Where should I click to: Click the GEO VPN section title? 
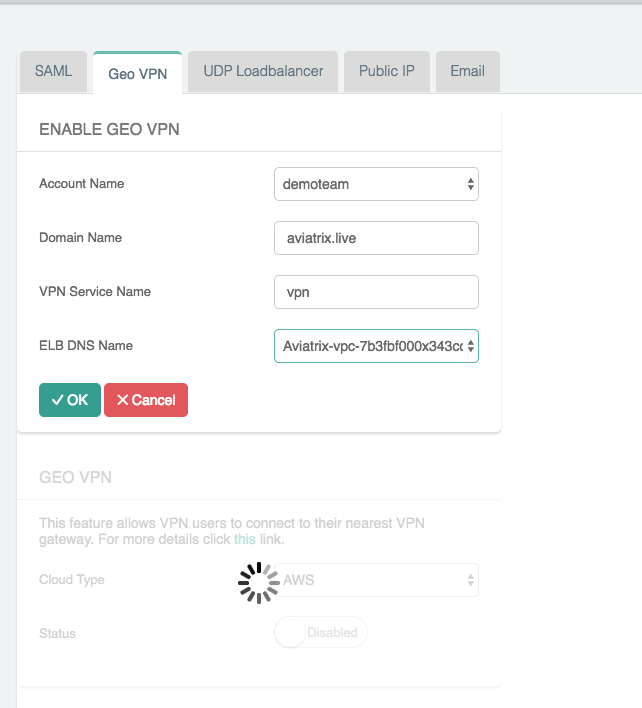75,477
